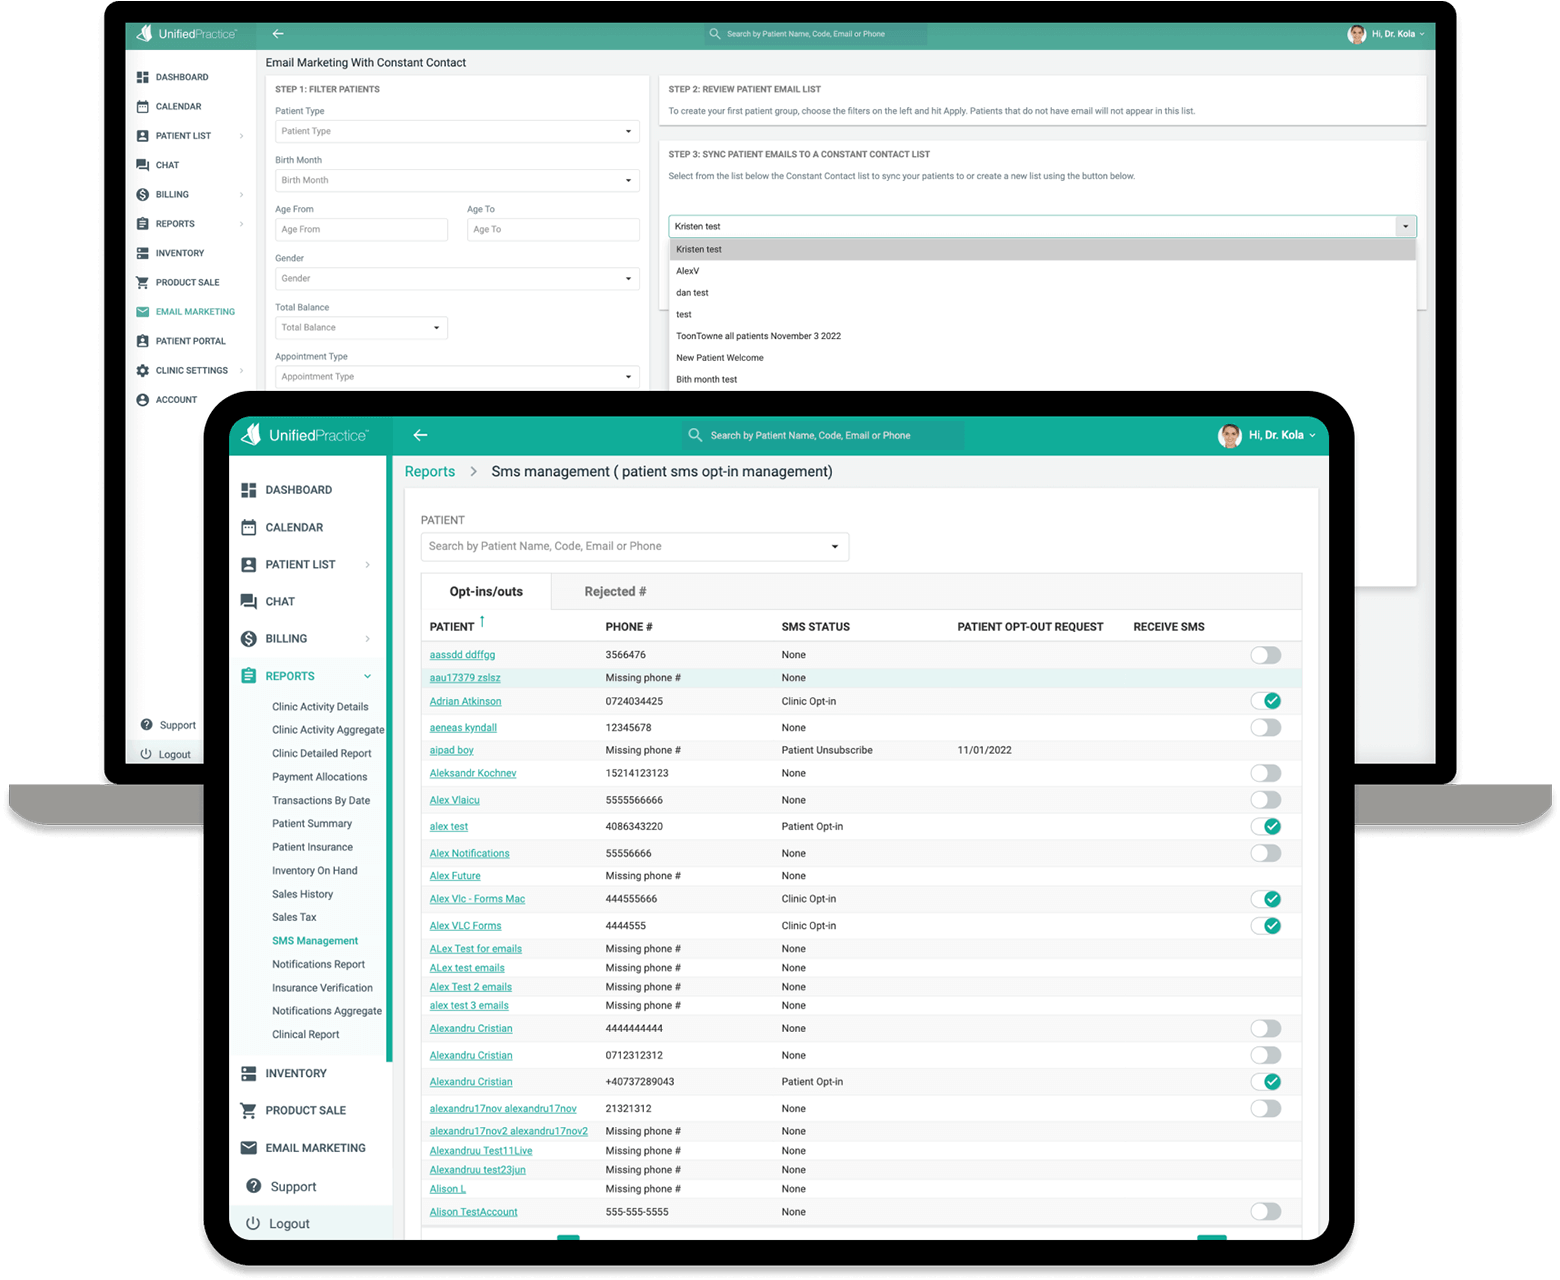Collapse the Reports sidebar section
This screenshot has height=1280, width=1560.
(x=367, y=676)
